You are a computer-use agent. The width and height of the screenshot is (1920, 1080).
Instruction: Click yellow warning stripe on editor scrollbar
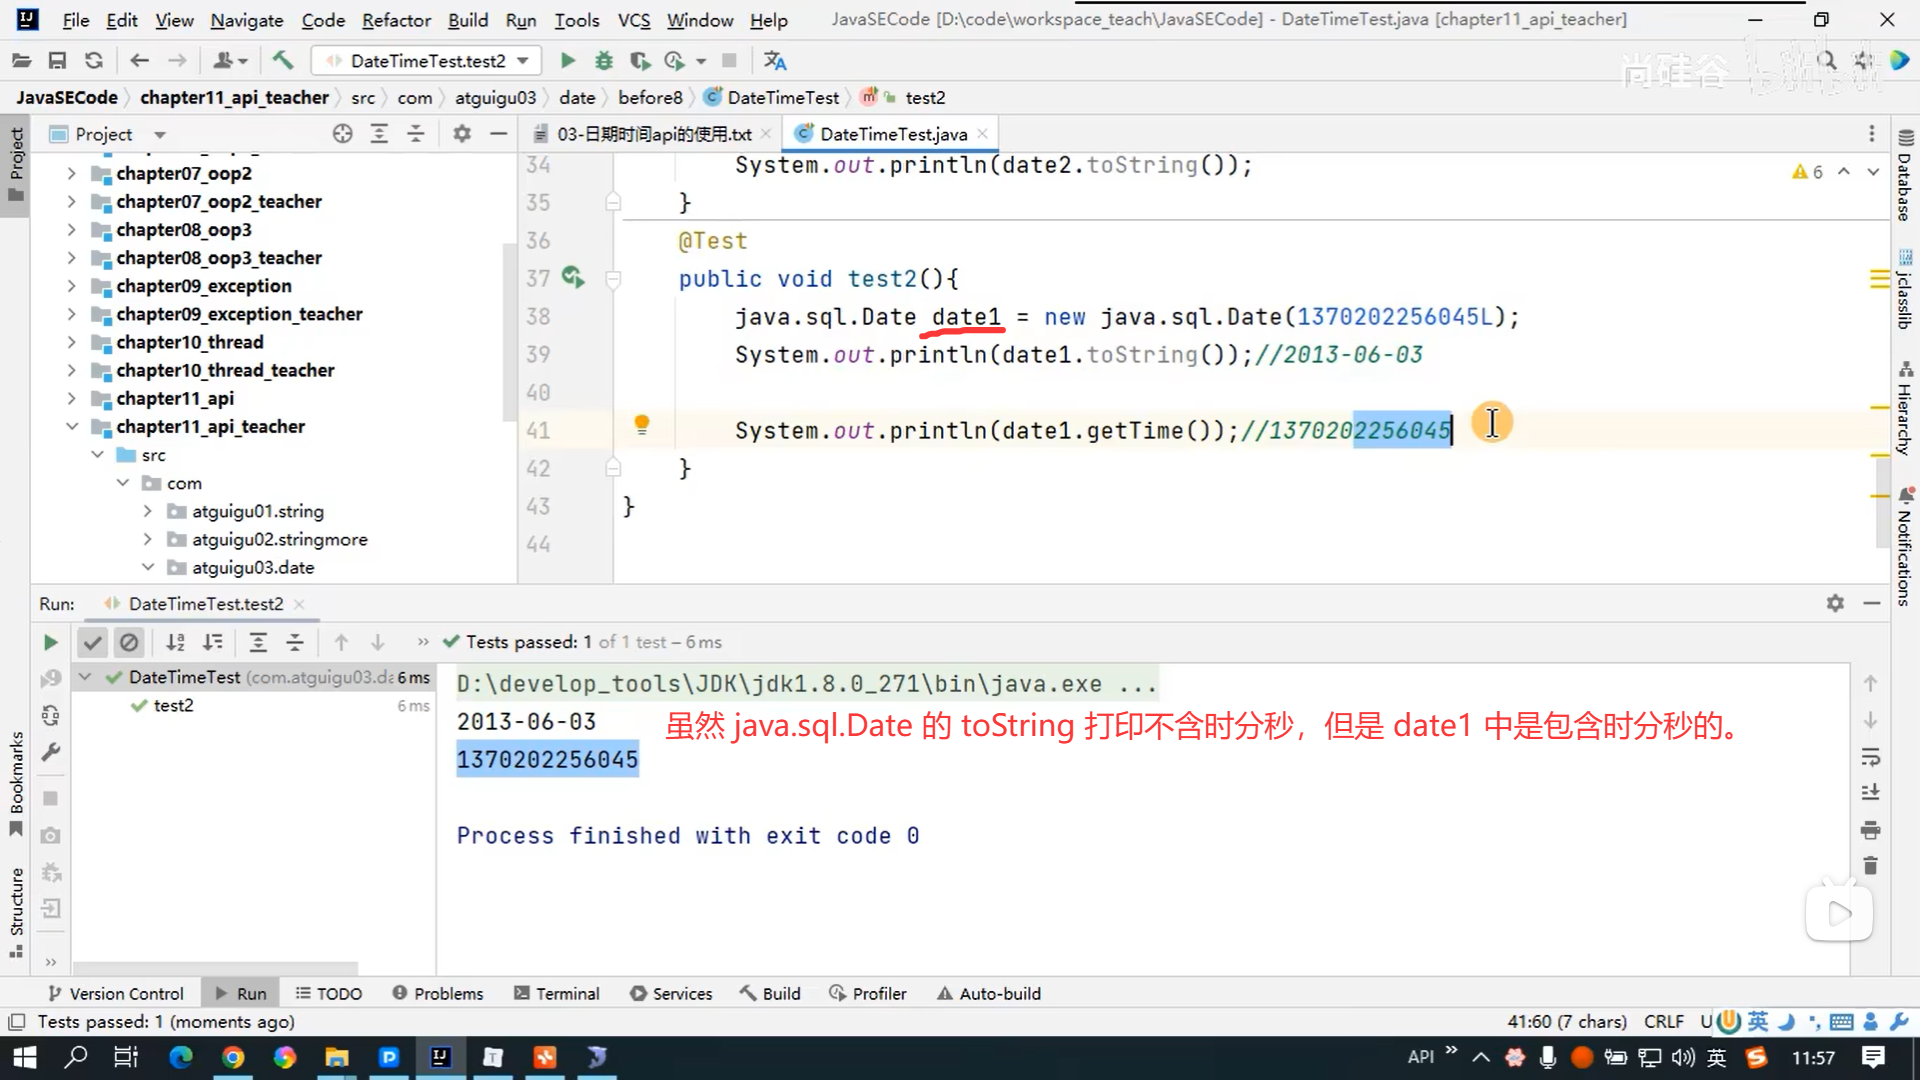click(1879, 408)
